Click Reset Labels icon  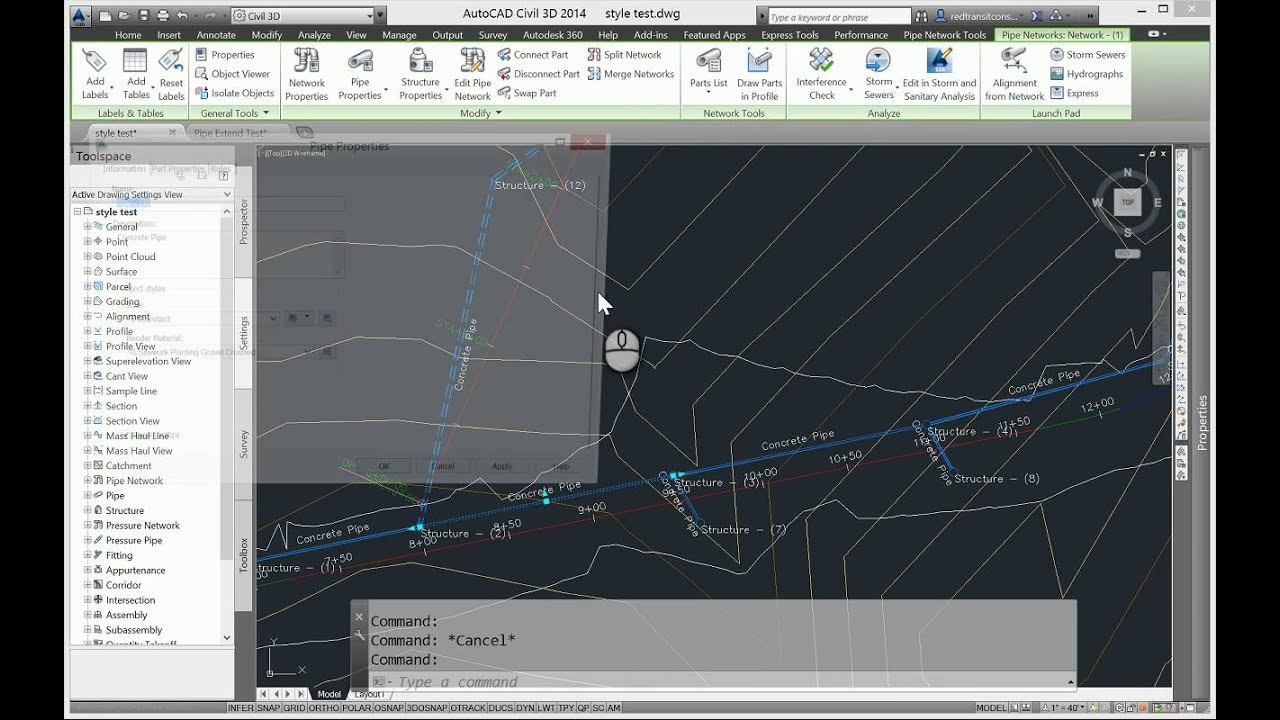pyautogui.click(x=171, y=73)
